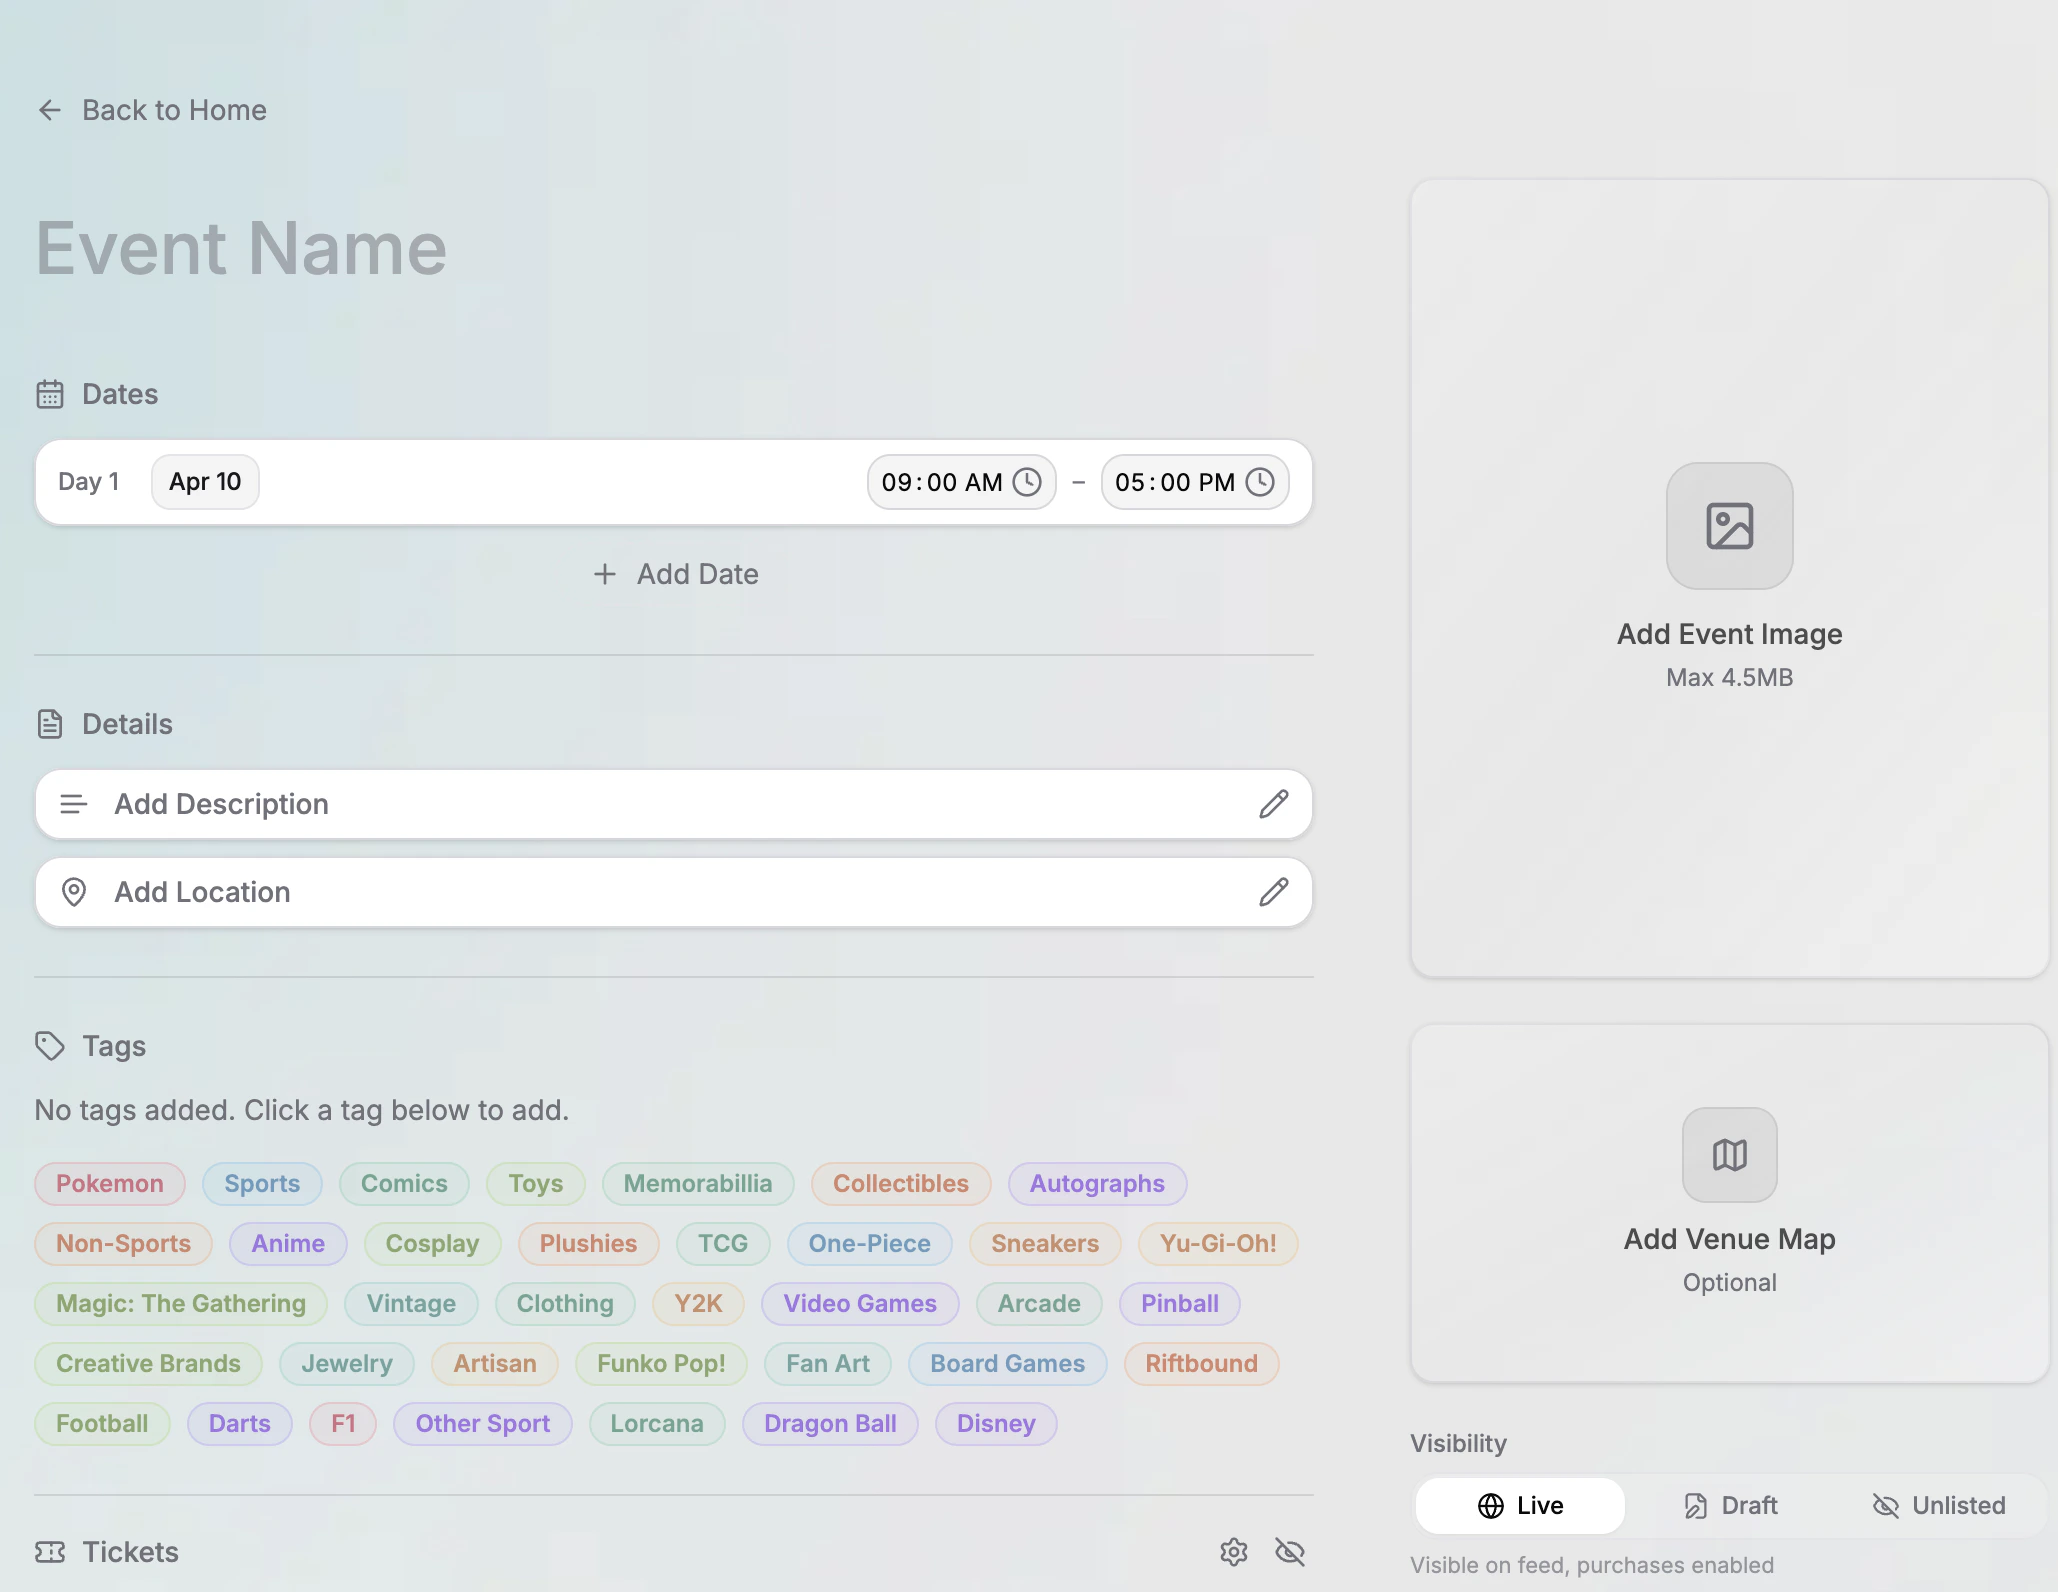Select the Pinball tag

1180,1304
